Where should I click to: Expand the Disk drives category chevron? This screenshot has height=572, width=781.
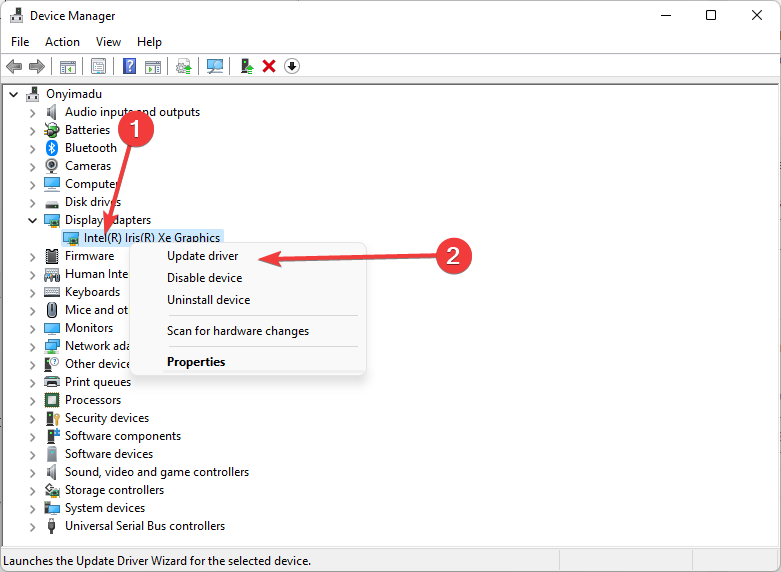pyautogui.click(x=32, y=203)
